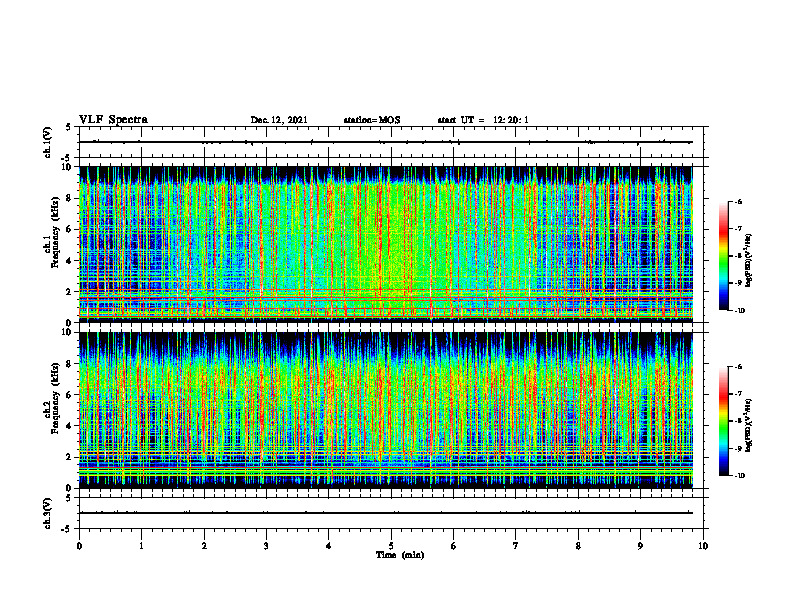The width and height of the screenshot is (792, 612).
Task: Click time axis tick label "1"
Action: 141,546
